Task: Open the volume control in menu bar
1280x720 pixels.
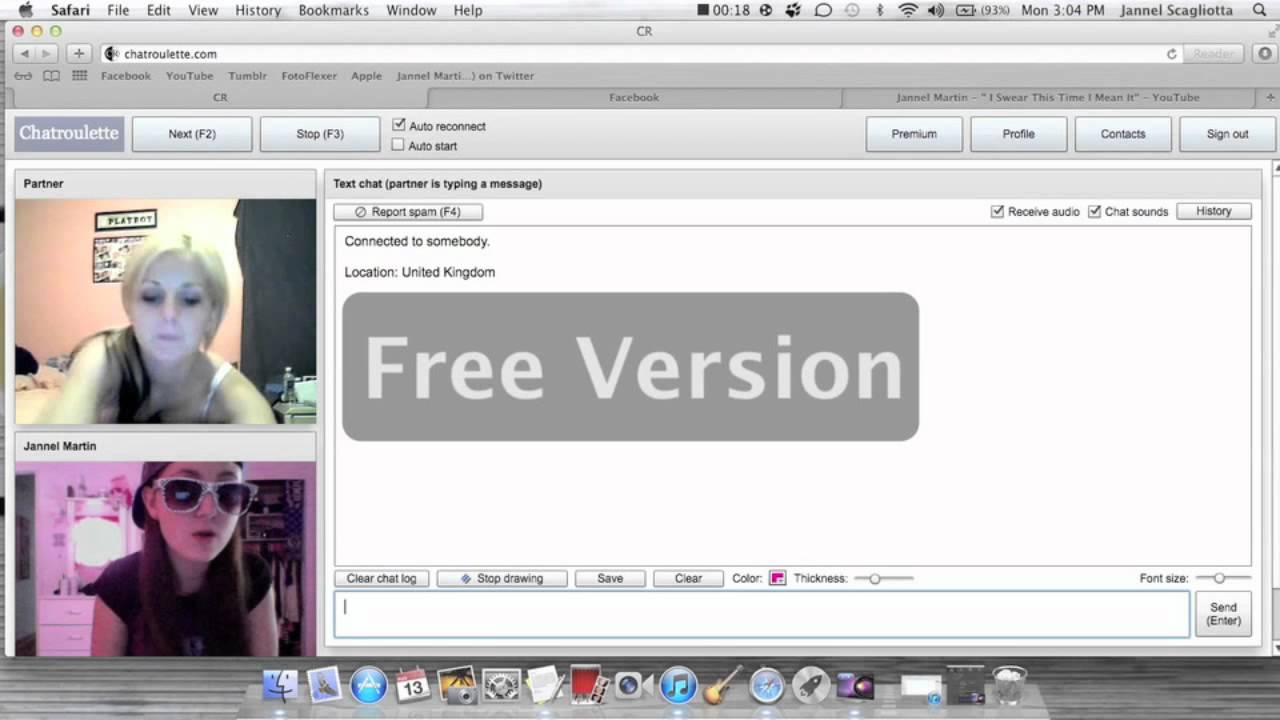Action: coord(935,10)
